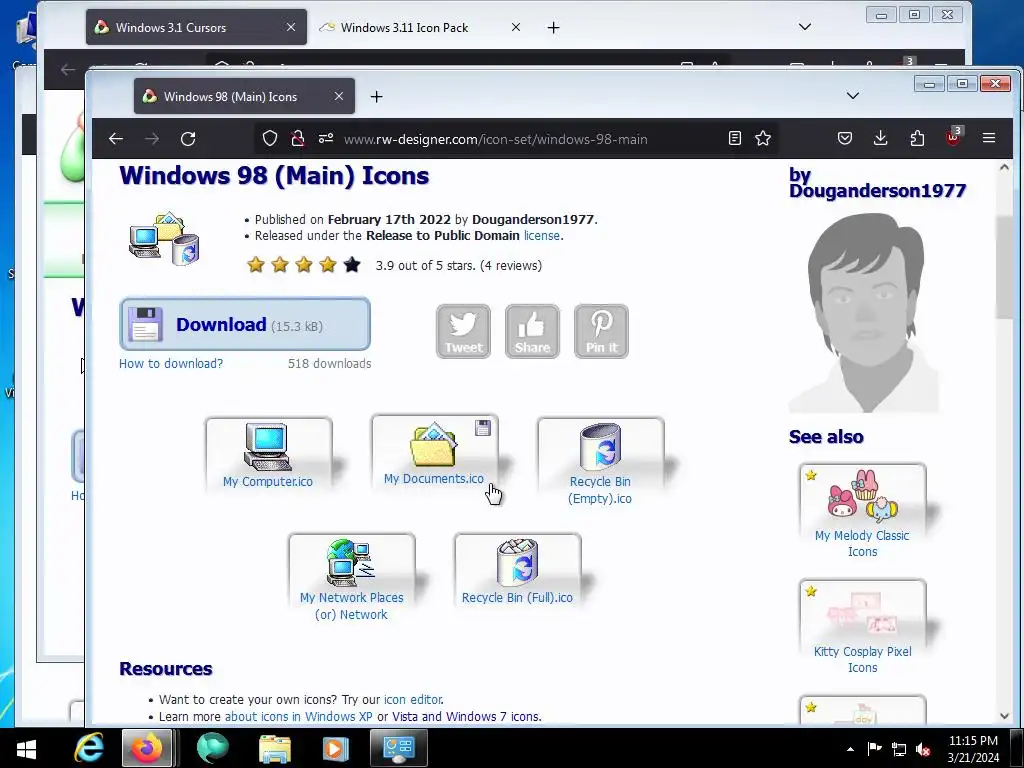Image resolution: width=1024 pixels, height=768 pixels.
Task: Bookmark this page with the star icon
Action: [763, 138]
